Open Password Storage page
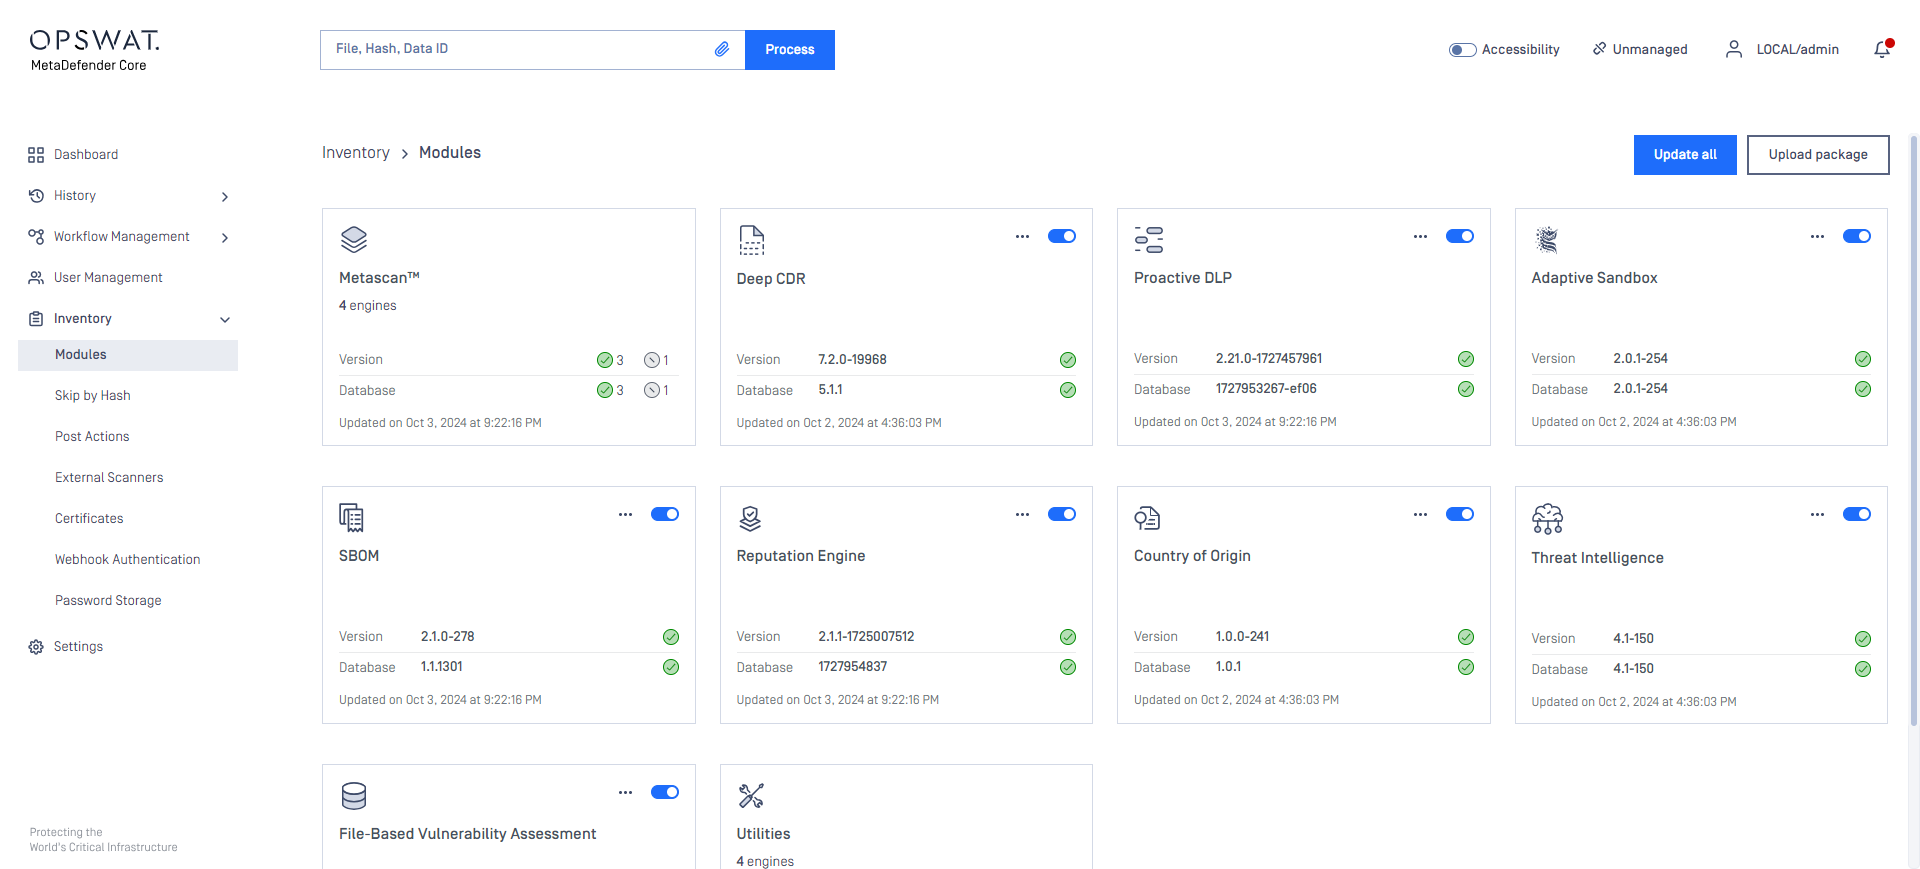This screenshot has height=869, width=1920. coord(108,601)
